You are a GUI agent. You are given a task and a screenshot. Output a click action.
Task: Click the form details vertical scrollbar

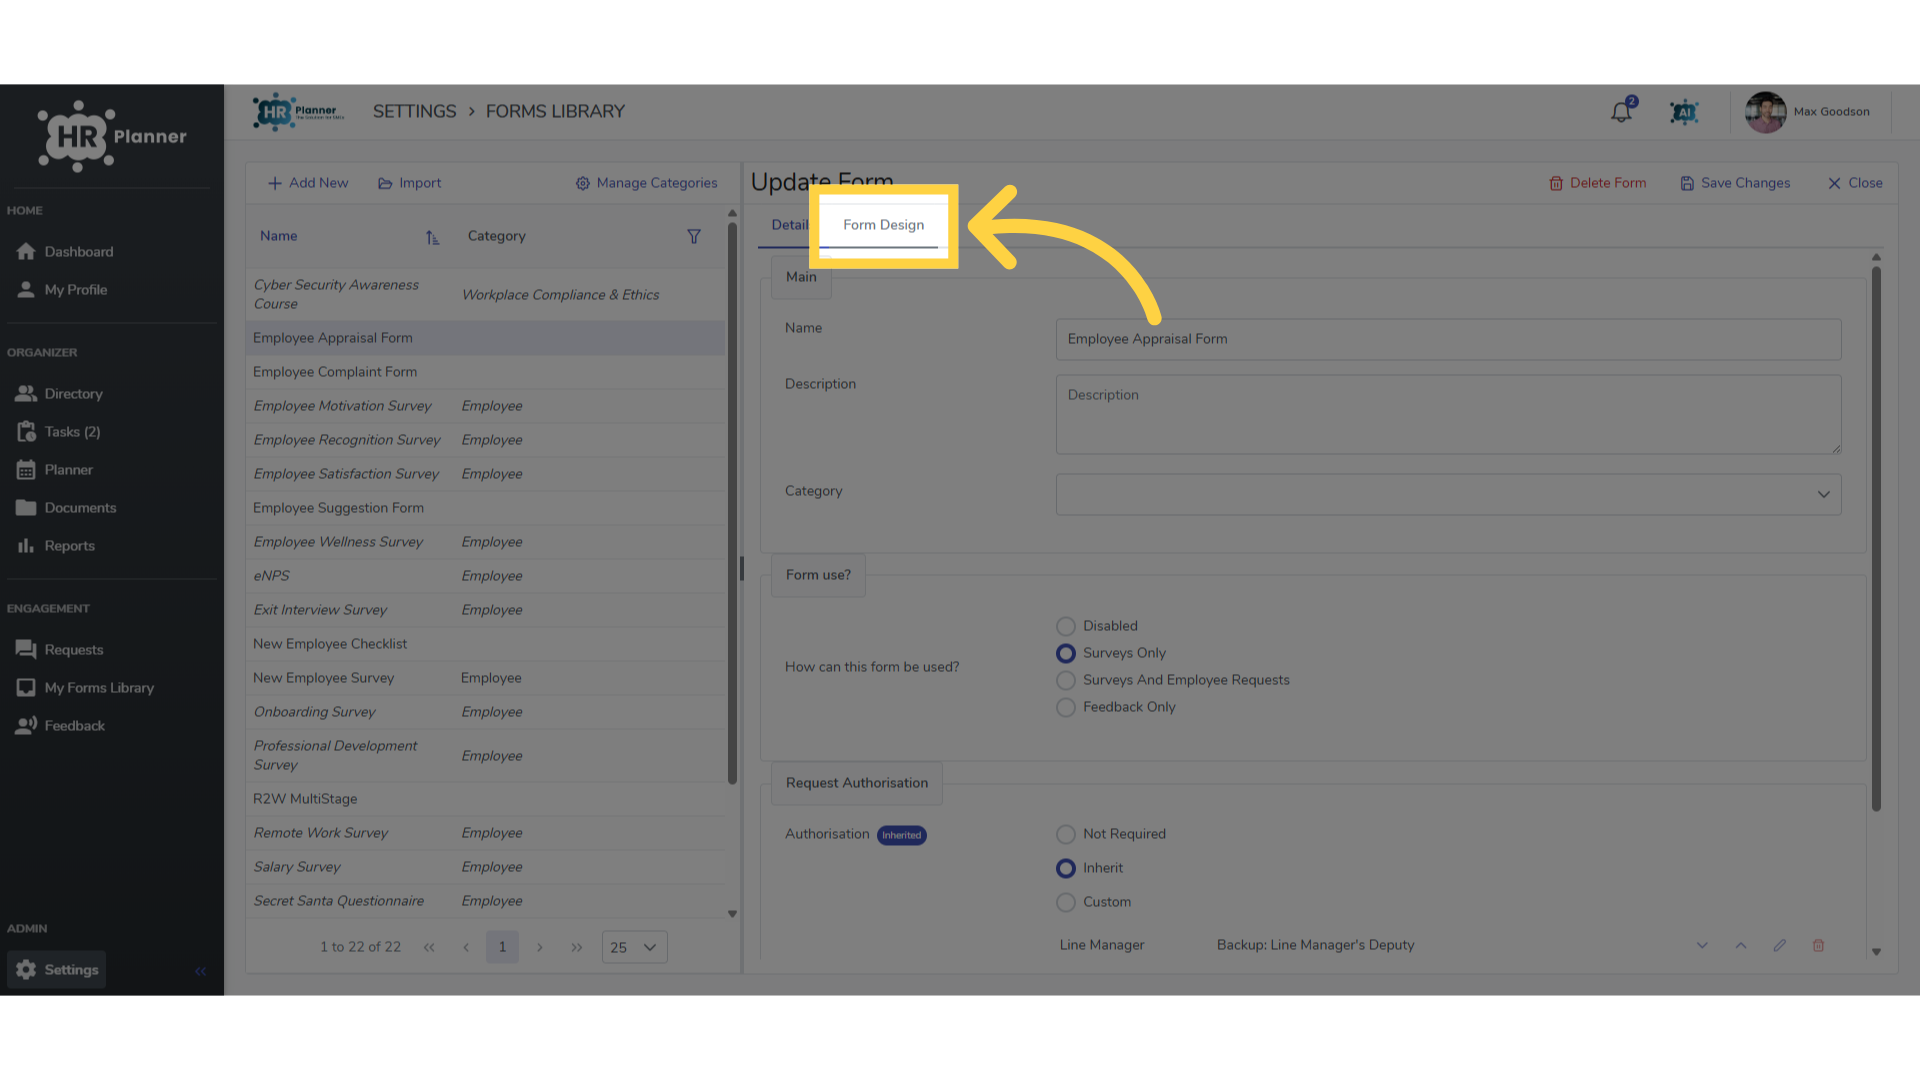[x=1876, y=538]
